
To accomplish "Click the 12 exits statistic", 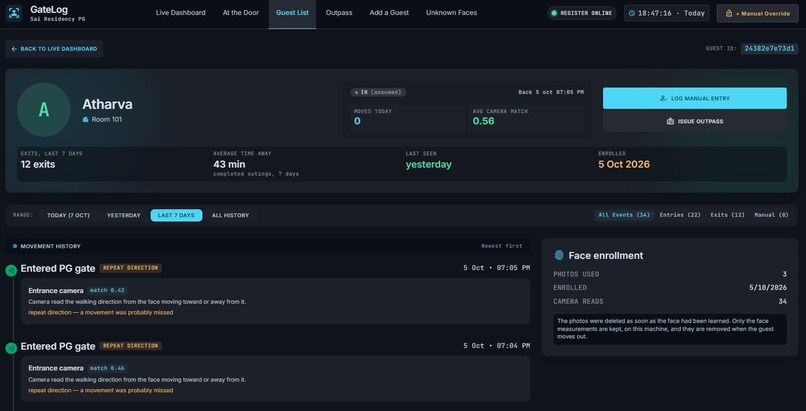I will pos(38,164).
